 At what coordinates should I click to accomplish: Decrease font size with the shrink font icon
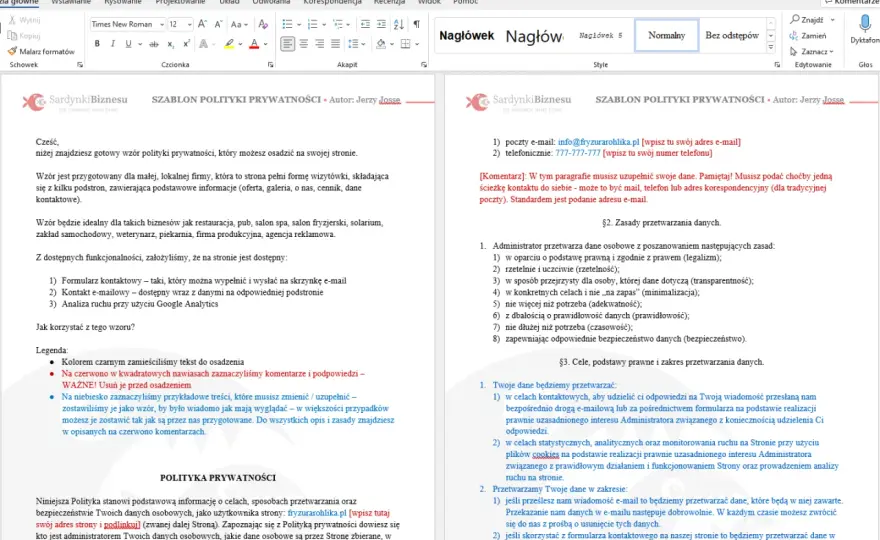219,24
